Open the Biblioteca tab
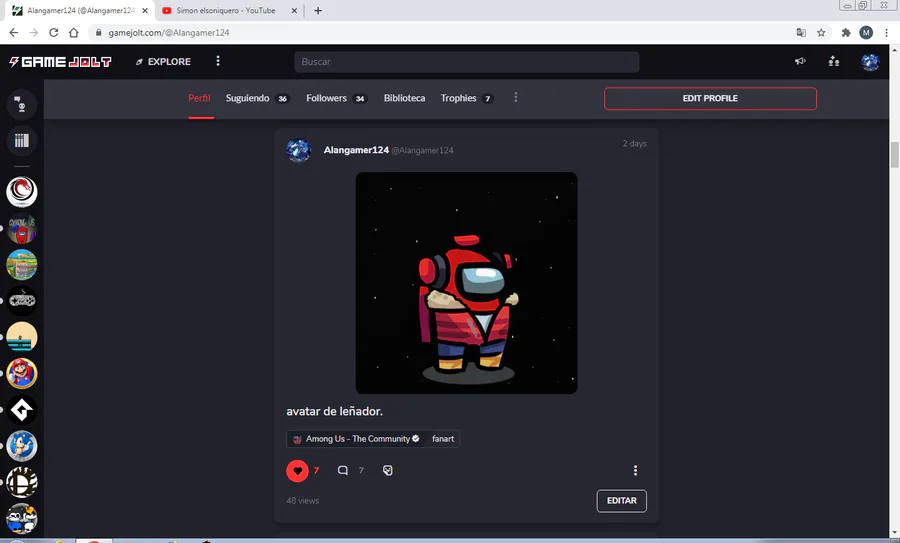The height and width of the screenshot is (543, 900). pos(405,98)
